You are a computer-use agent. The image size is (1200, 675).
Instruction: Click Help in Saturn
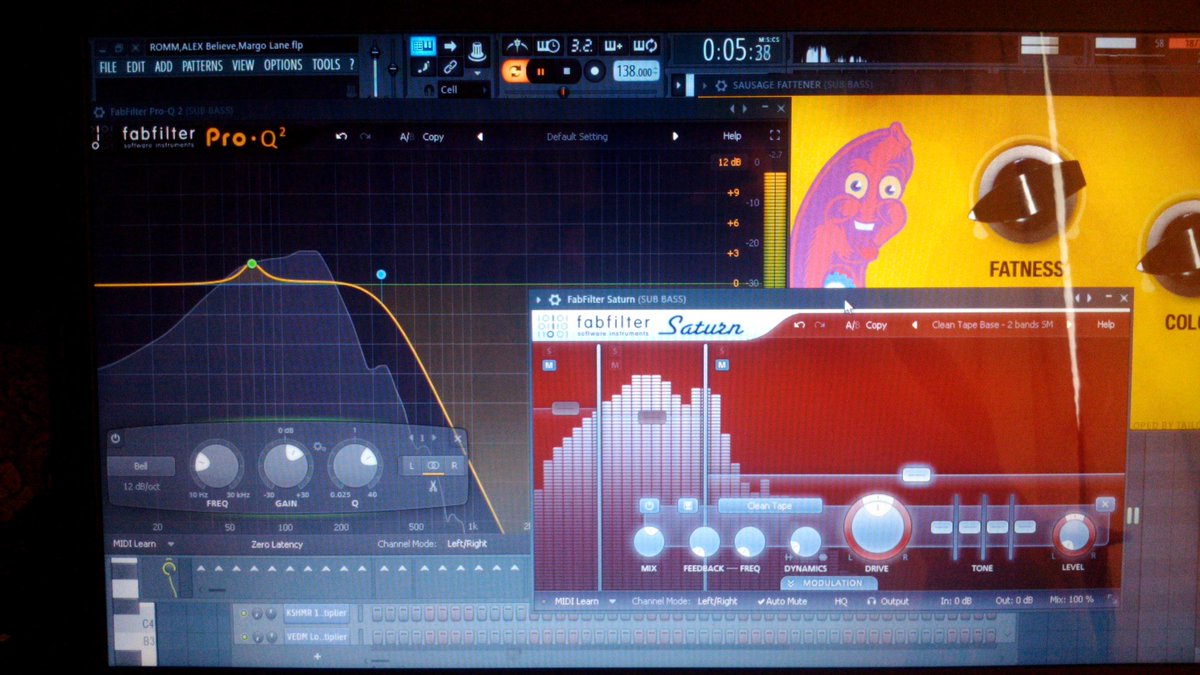[1105, 324]
